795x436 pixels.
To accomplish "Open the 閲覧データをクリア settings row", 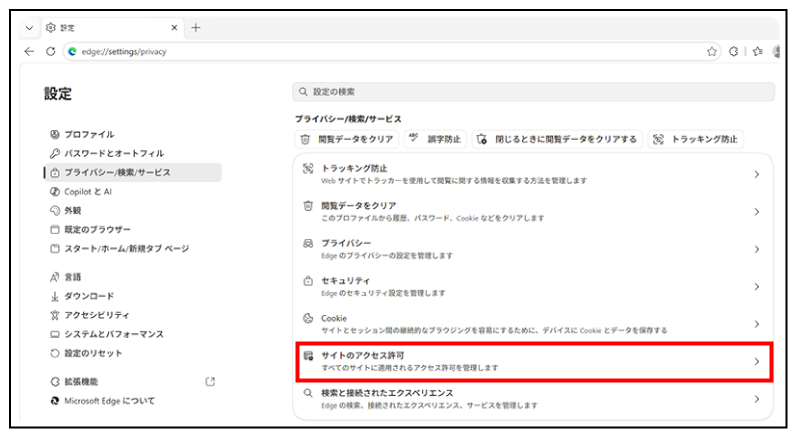I will [533, 211].
